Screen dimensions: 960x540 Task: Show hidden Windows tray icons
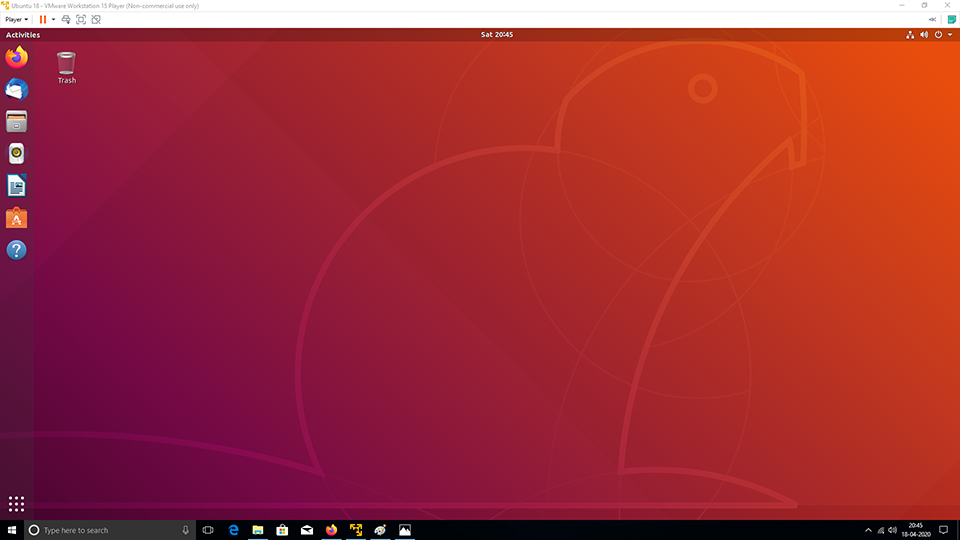pyautogui.click(x=868, y=530)
